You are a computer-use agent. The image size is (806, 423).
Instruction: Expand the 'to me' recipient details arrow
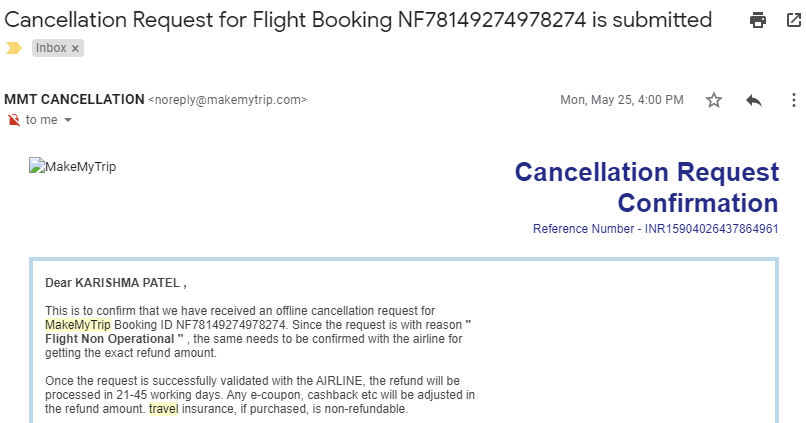68,120
